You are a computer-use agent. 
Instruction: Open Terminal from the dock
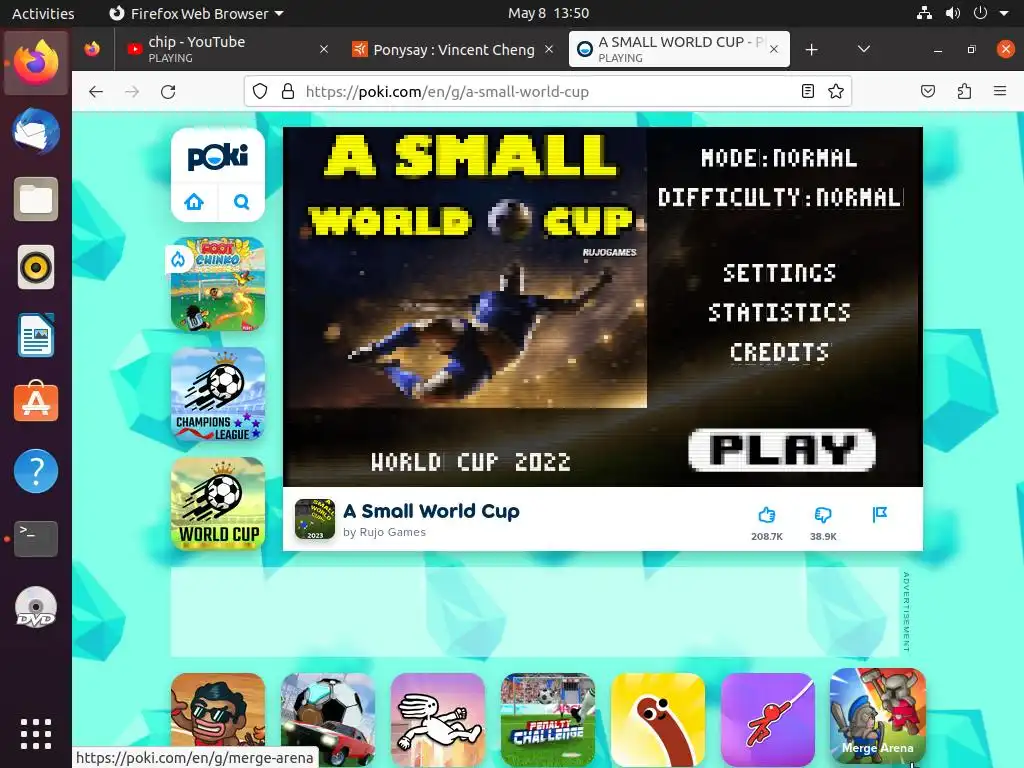click(x=36, y=539)
